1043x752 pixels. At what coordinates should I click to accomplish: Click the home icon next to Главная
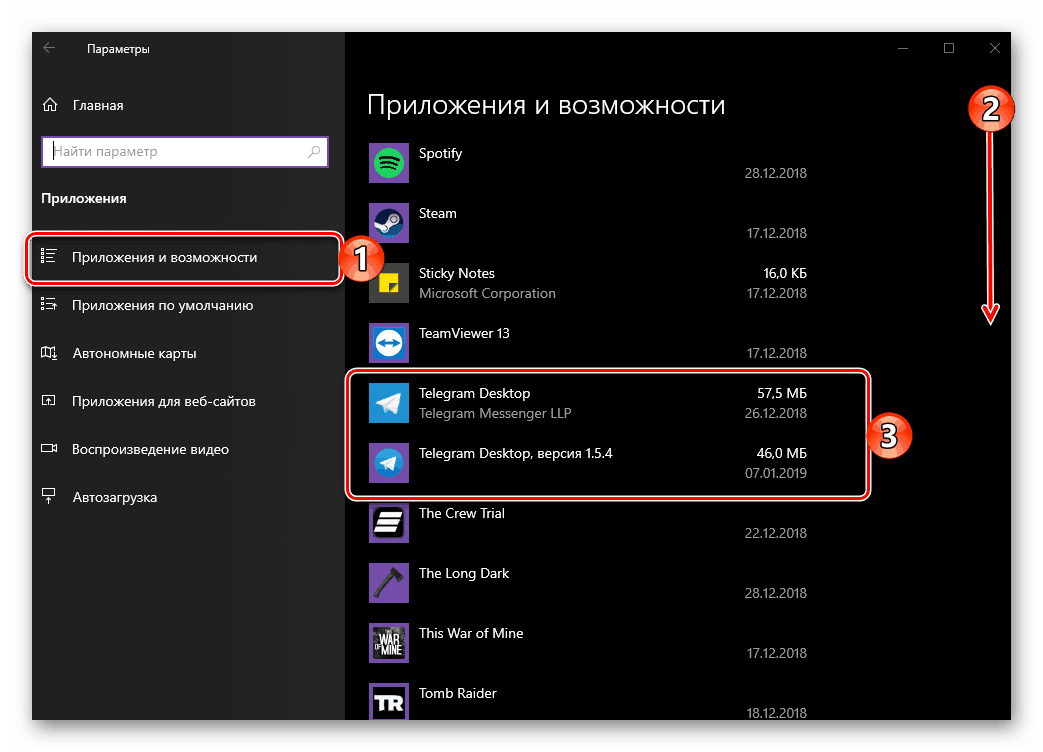pyautogui.click(x=48, y=104)
